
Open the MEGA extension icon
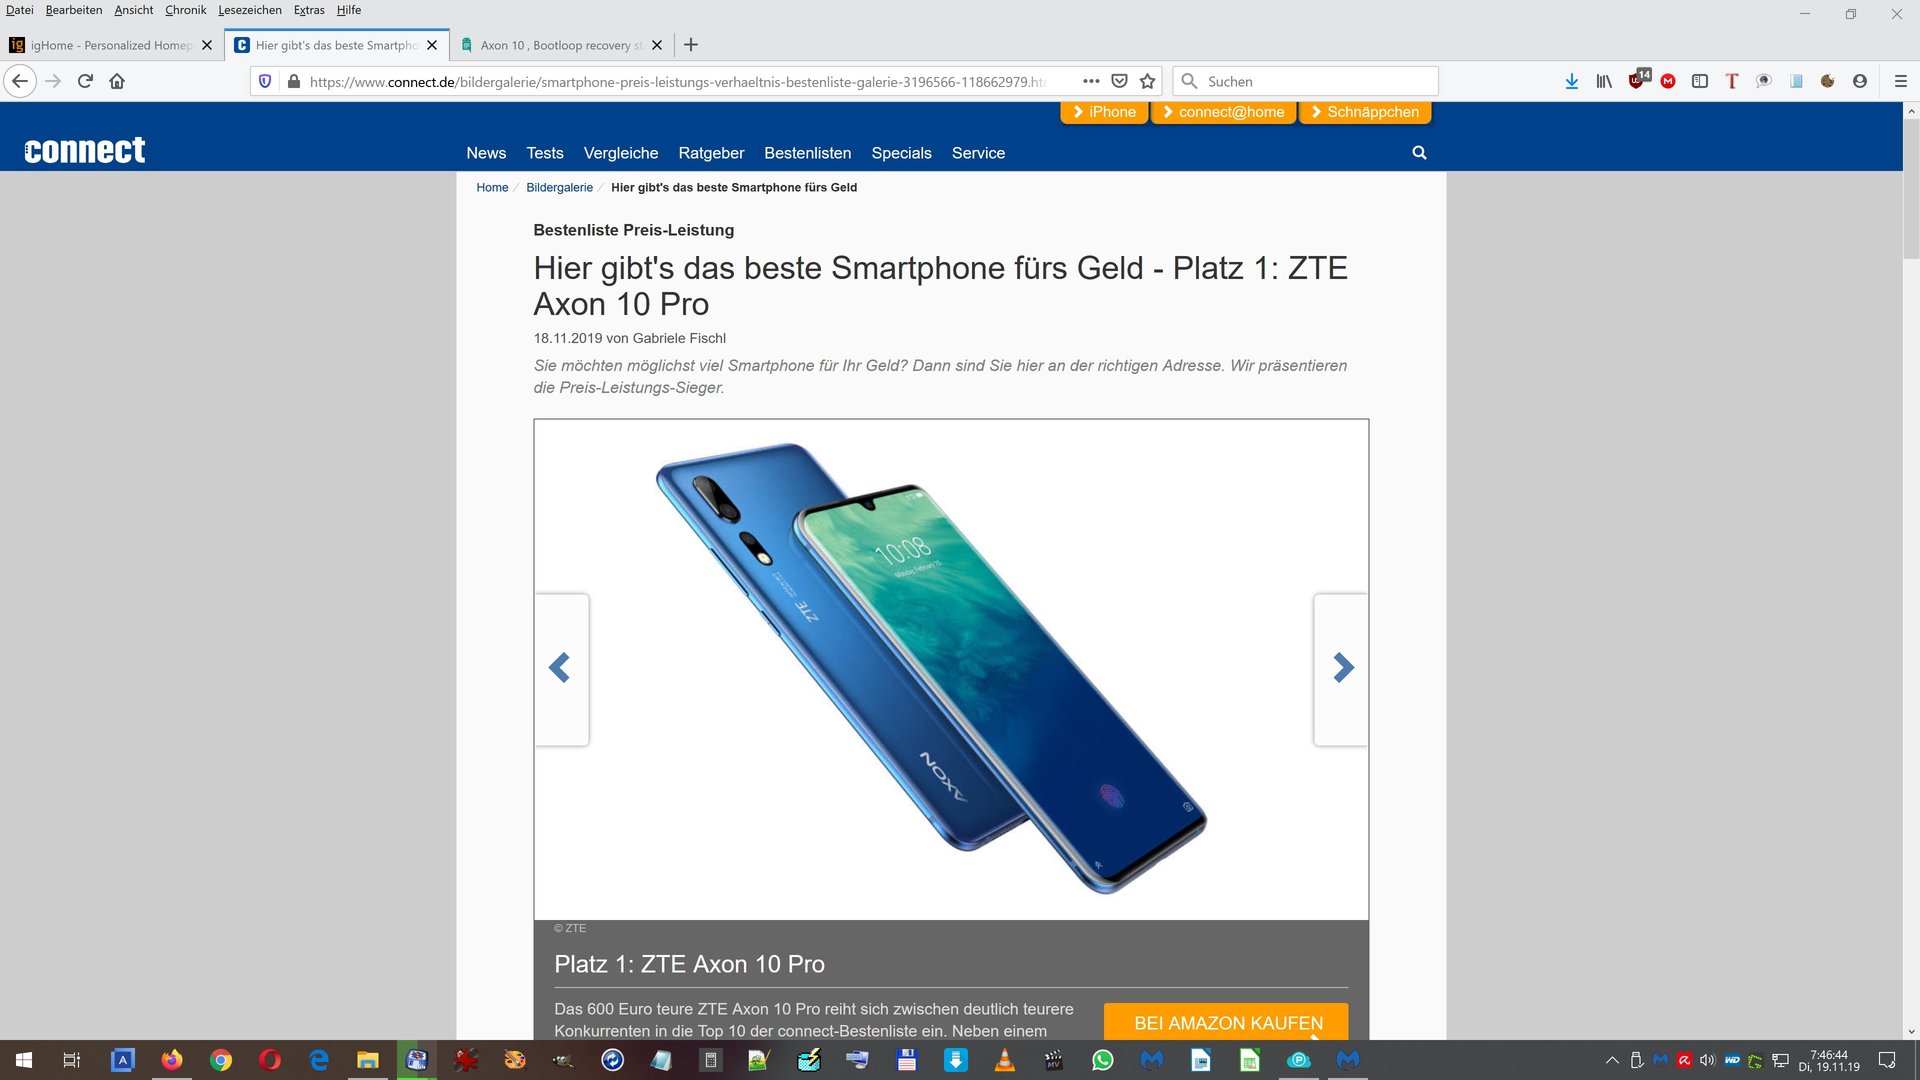(x=1668, y=81)
